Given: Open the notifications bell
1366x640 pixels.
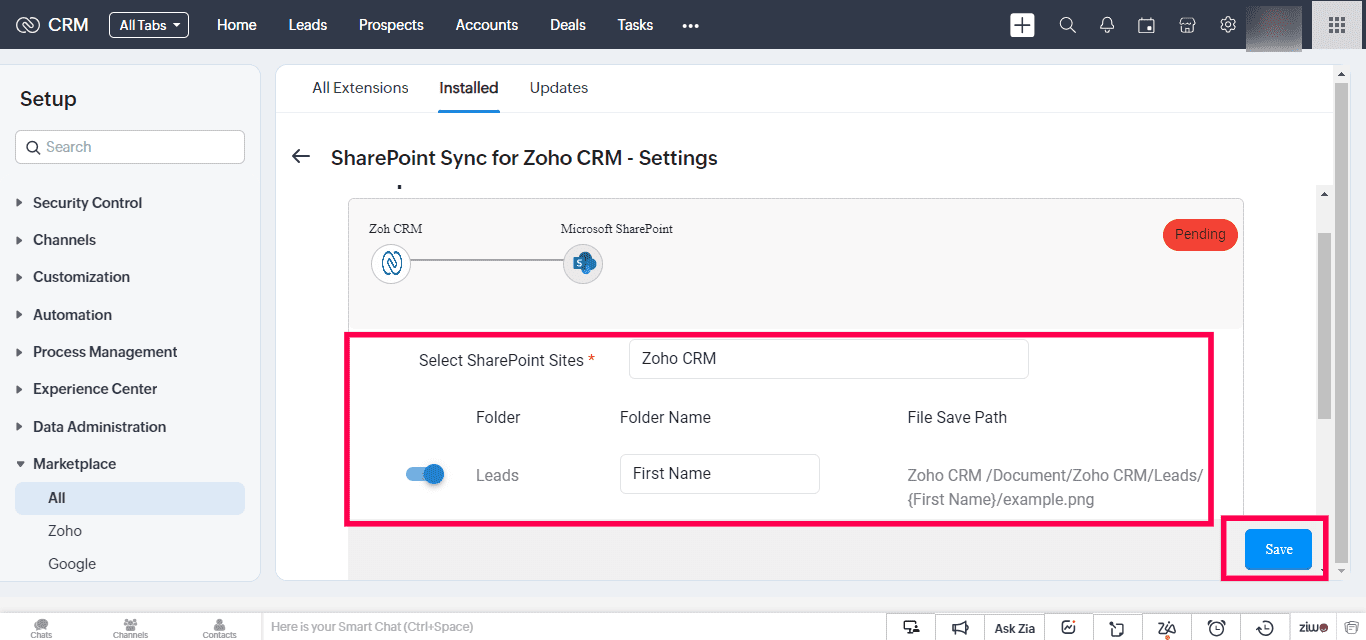Looking at the screenshot, I should click(x=1107, y=25).
